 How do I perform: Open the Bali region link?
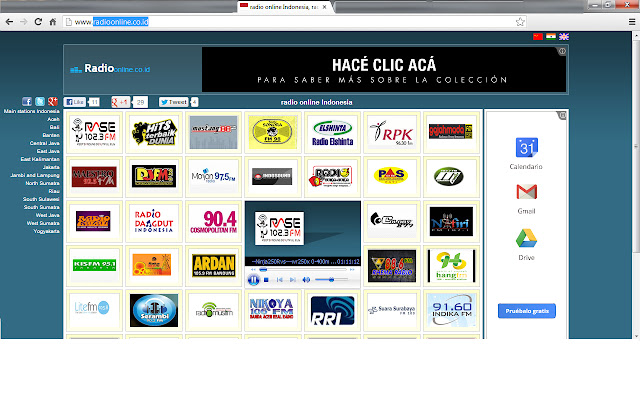pos(55,127)
